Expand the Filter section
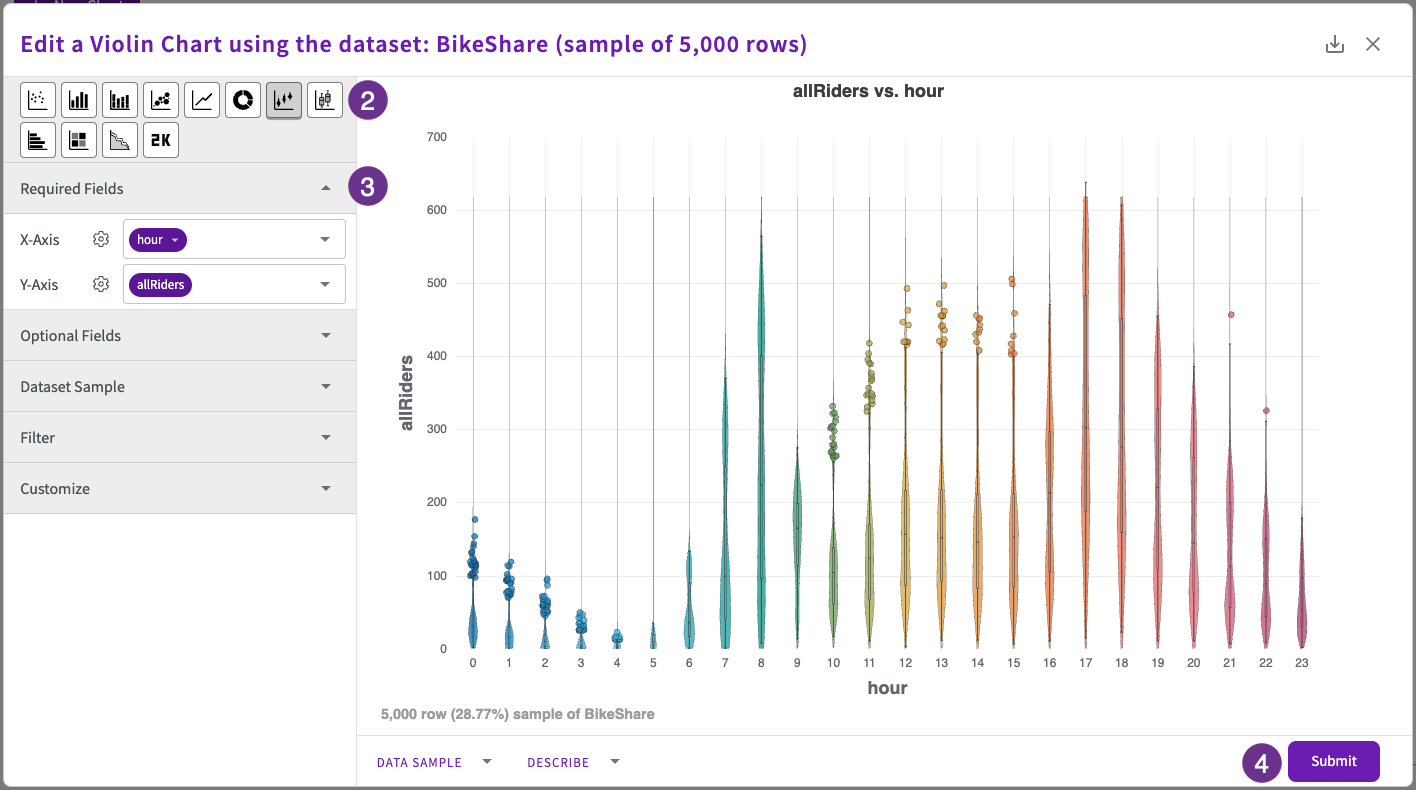The width and height of the screenshot is (1416, 790). point(180,438)
